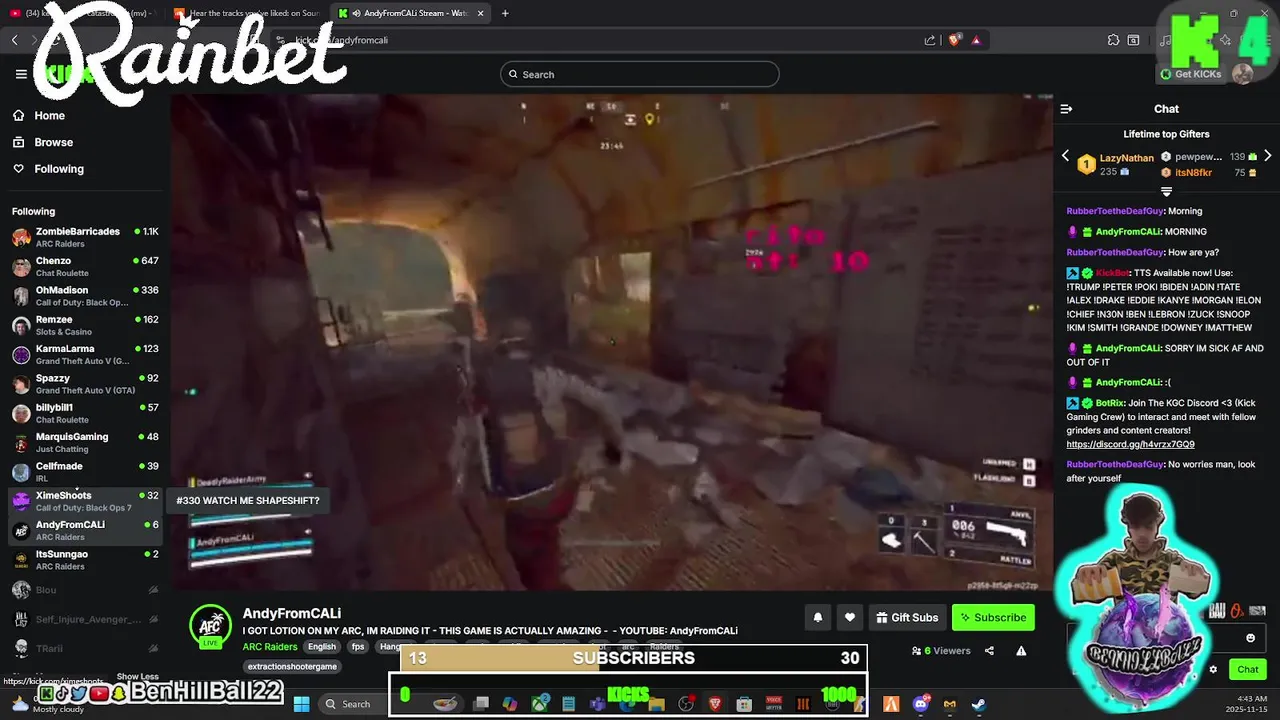Open chat settings gear icon
The width and height of the screenshot is (1280, 720).
[1213, 670]
